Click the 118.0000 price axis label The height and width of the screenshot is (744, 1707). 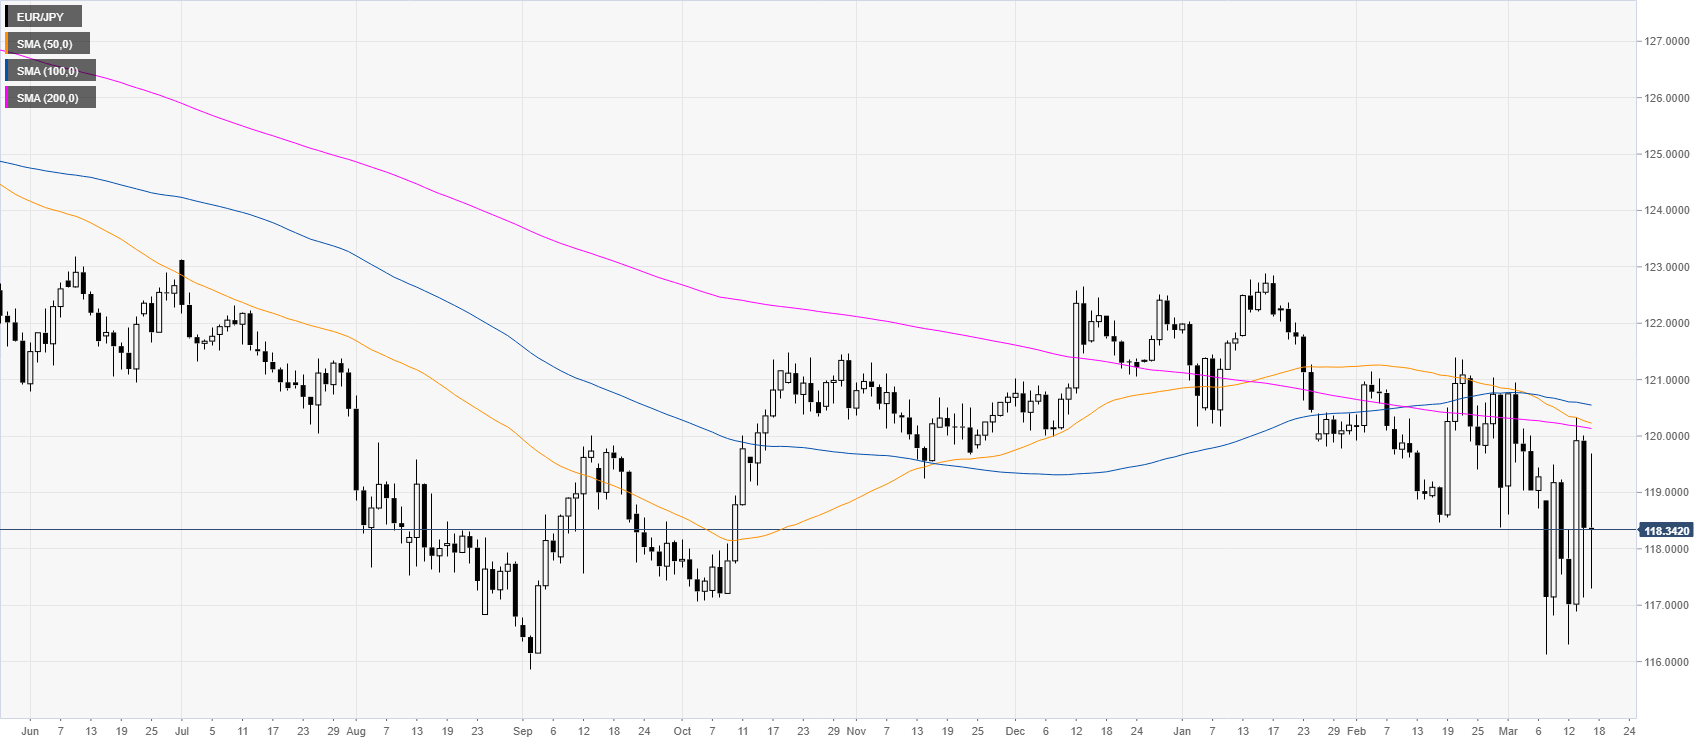click(x=1667, y=550)
